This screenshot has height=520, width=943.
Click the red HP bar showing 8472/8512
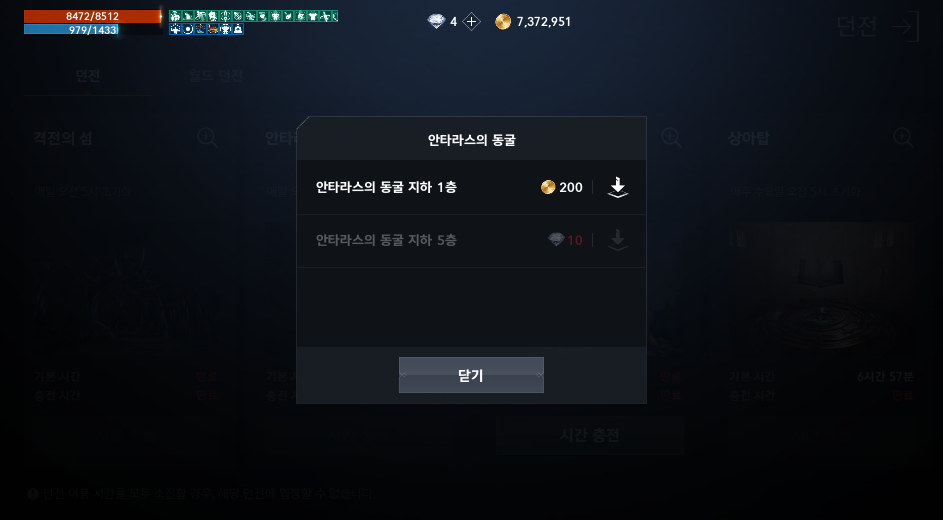(93, 16)
